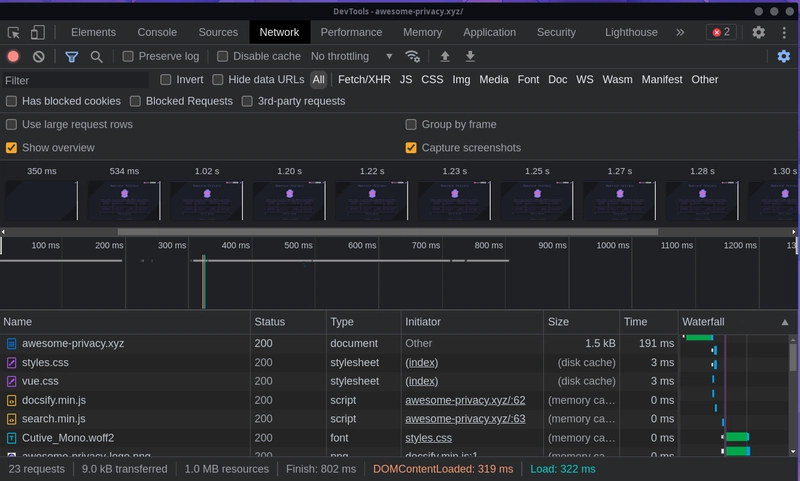800x481 pixels.
Task: Open awesome-privacy.xyz/:62 initiator link
Action: point(465,400)
